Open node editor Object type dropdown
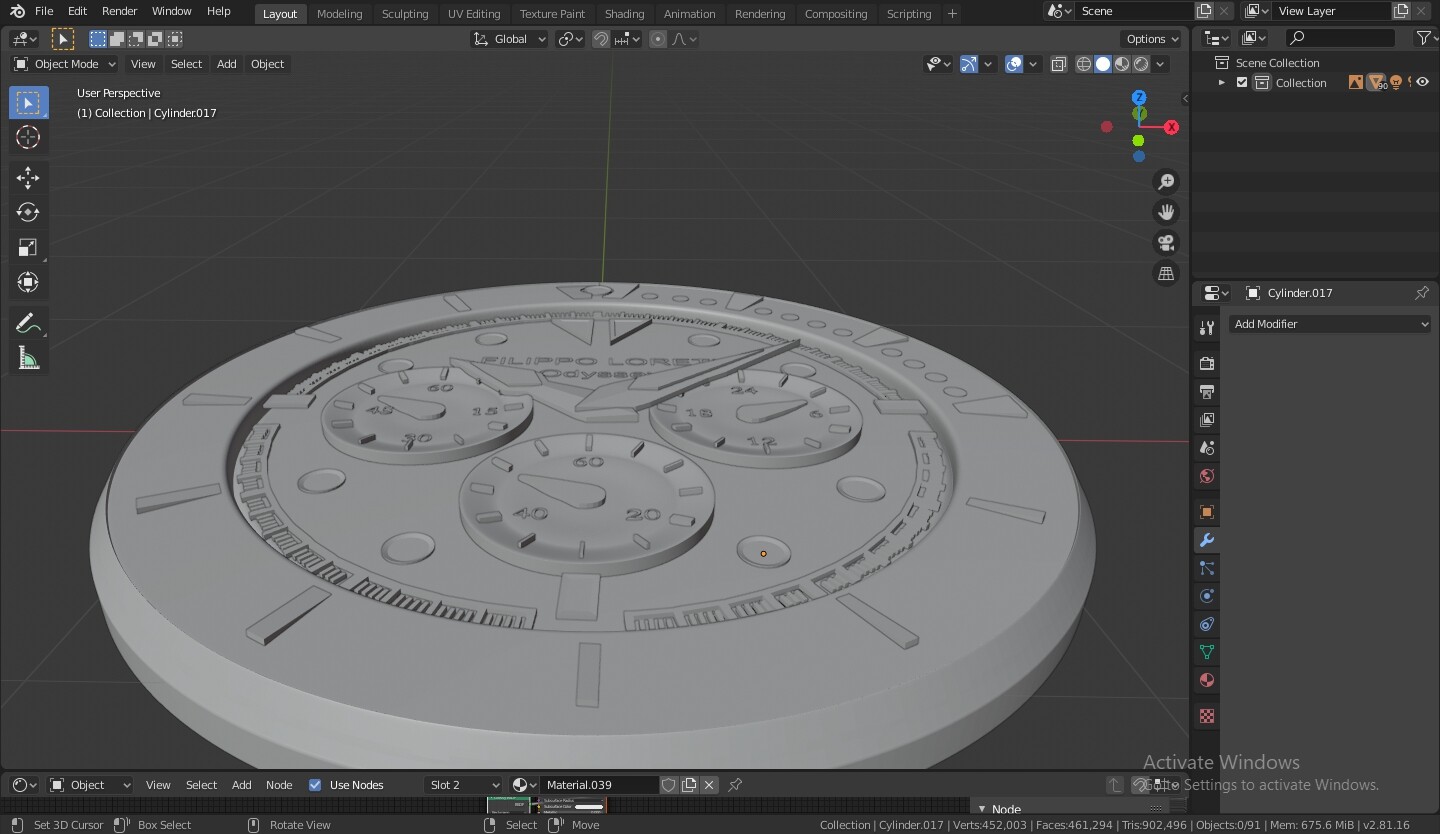Image resolution: width=1440 pixels, height=834 pixels. [90, 785]
